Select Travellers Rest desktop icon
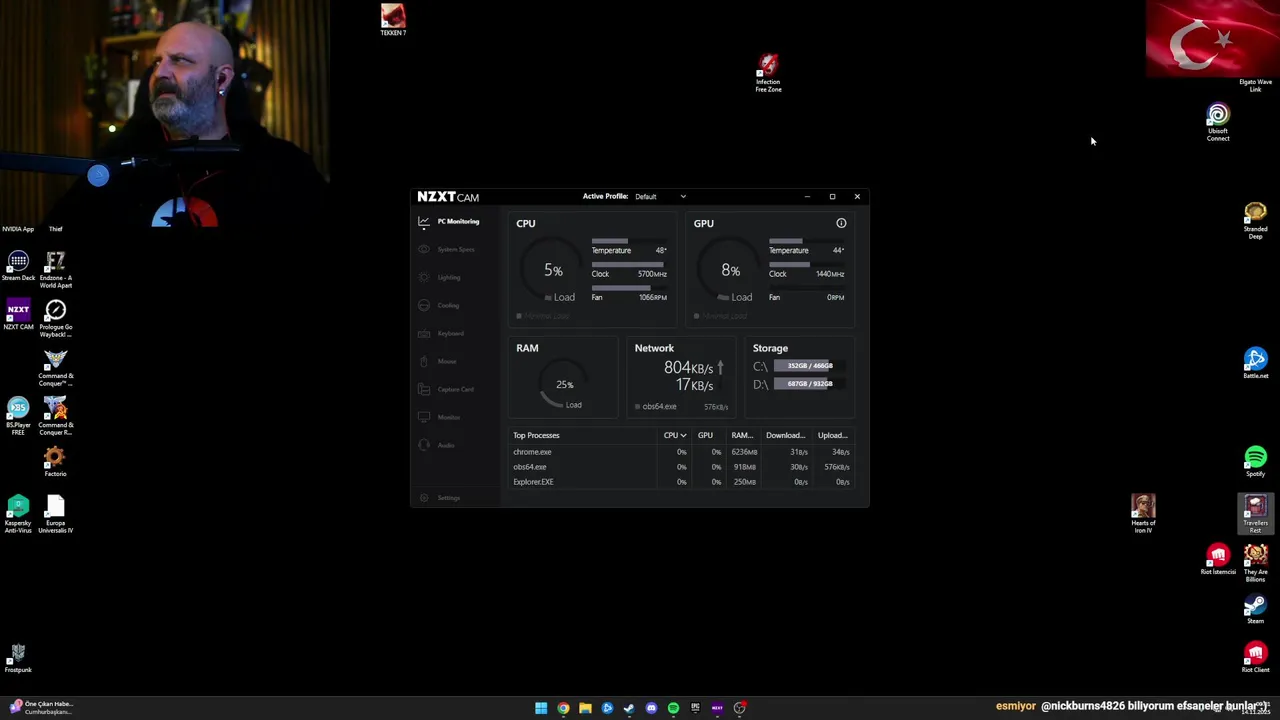This screenshot has width=1280, height=720. [x=1255, y=514]
